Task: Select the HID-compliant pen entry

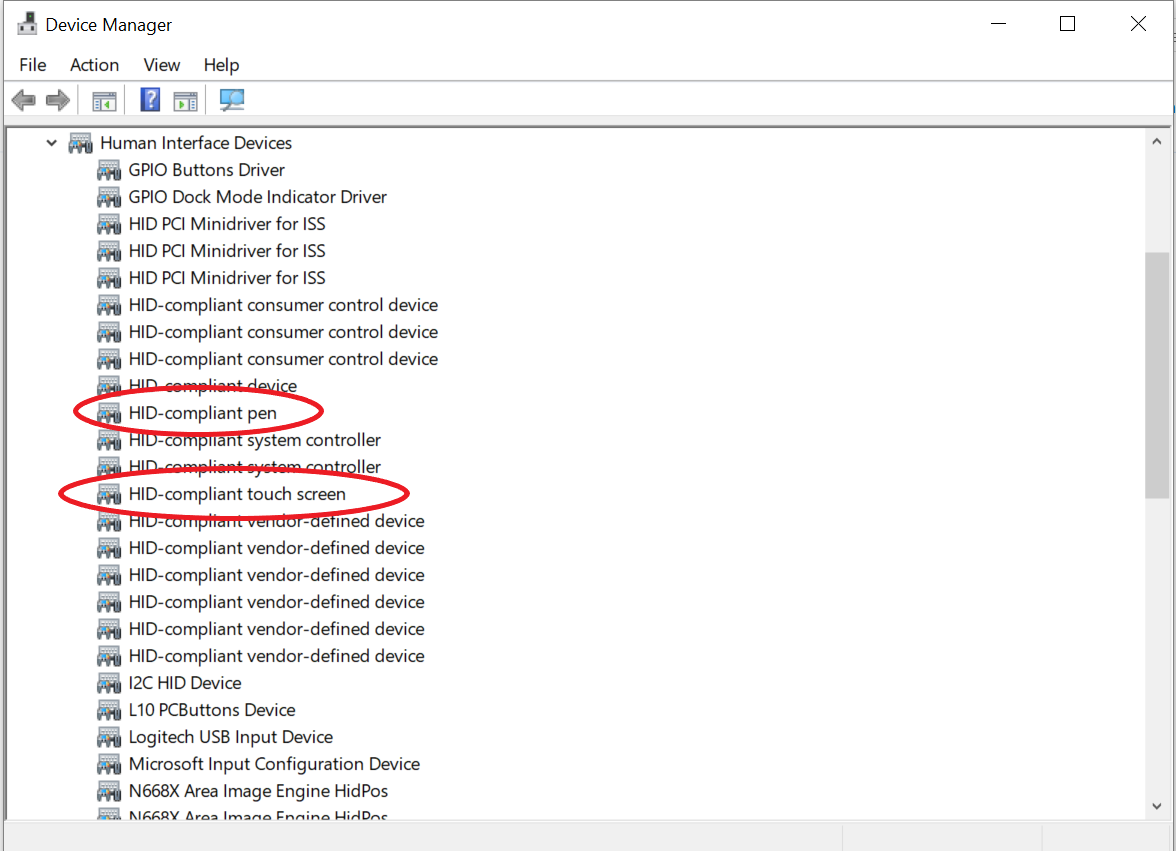Action: pyautogui.click(x=203, y=413)
